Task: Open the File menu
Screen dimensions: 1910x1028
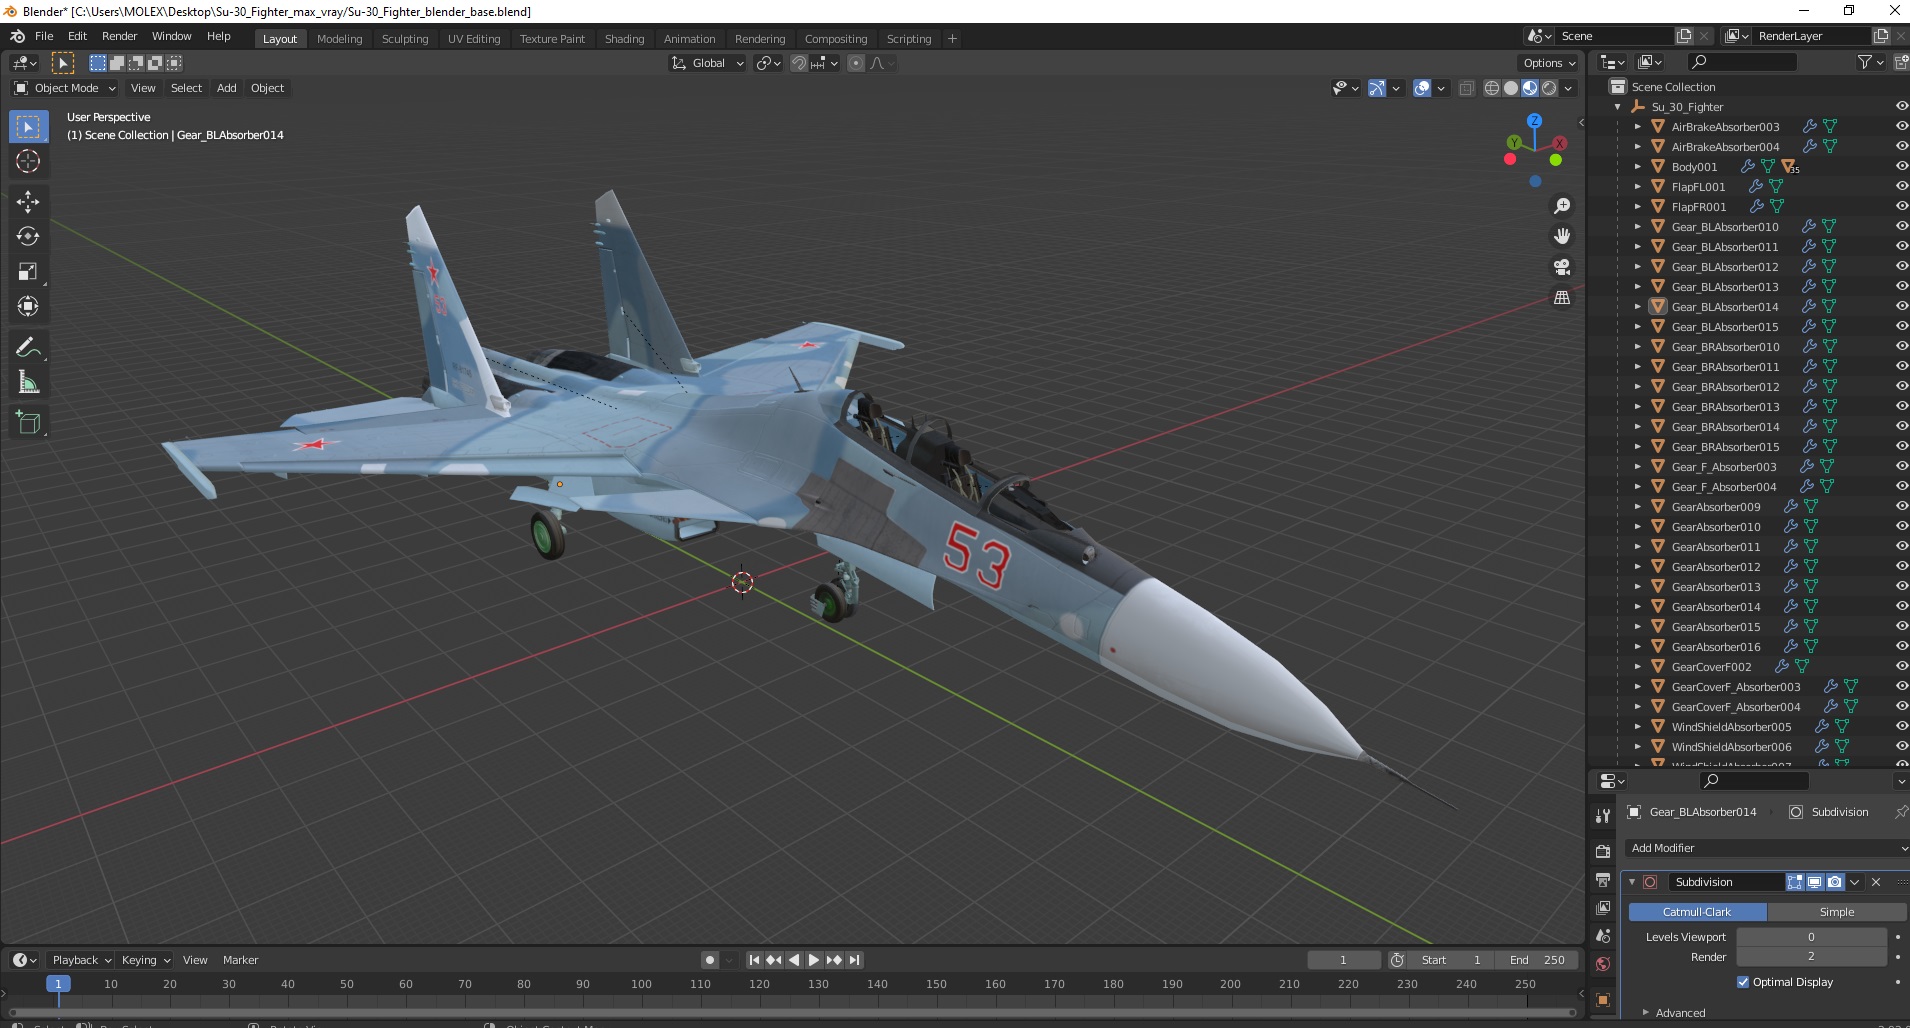Action: [x=44, y=36]
